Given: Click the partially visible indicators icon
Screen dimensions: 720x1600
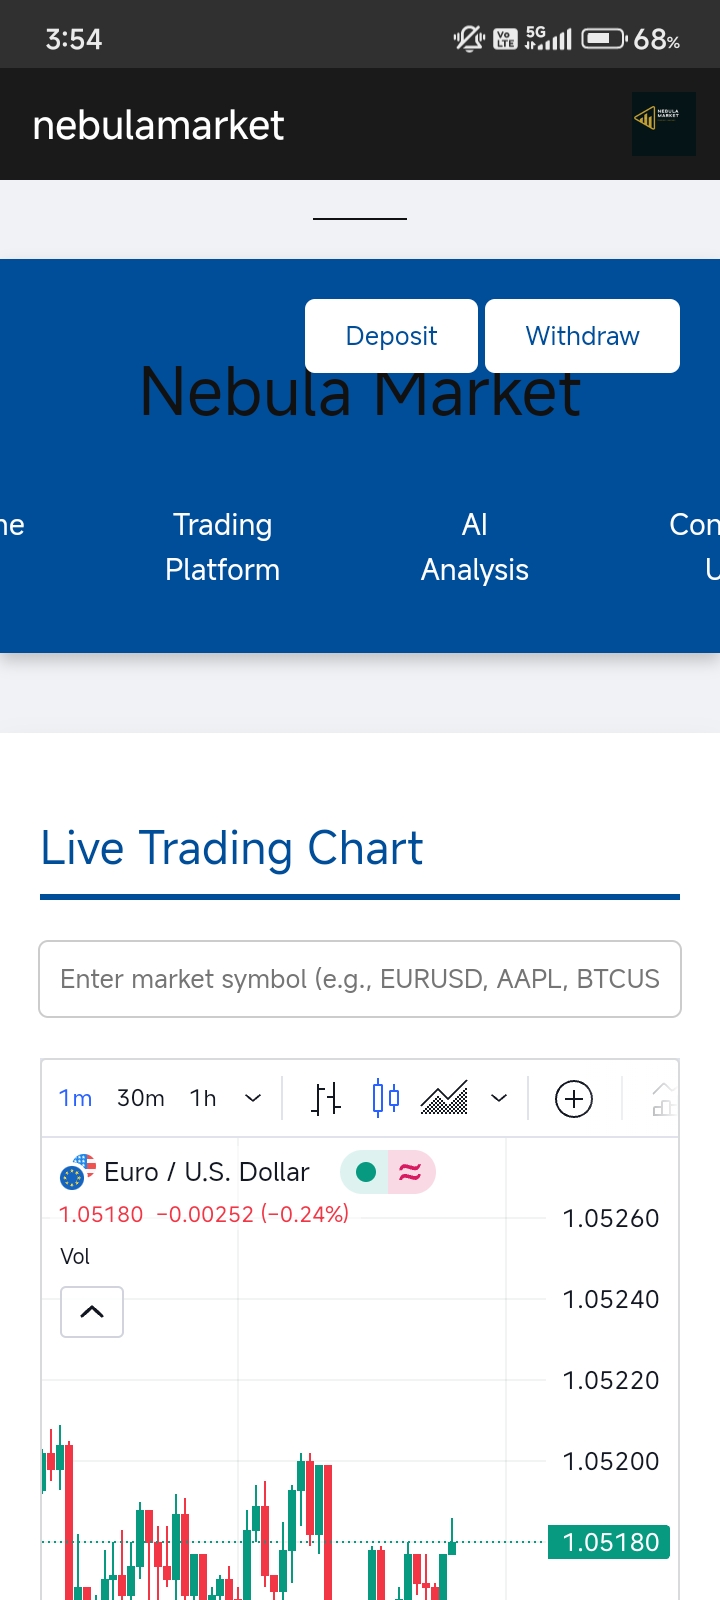Looking at the screenshot, I should [x=664, y=1099].
